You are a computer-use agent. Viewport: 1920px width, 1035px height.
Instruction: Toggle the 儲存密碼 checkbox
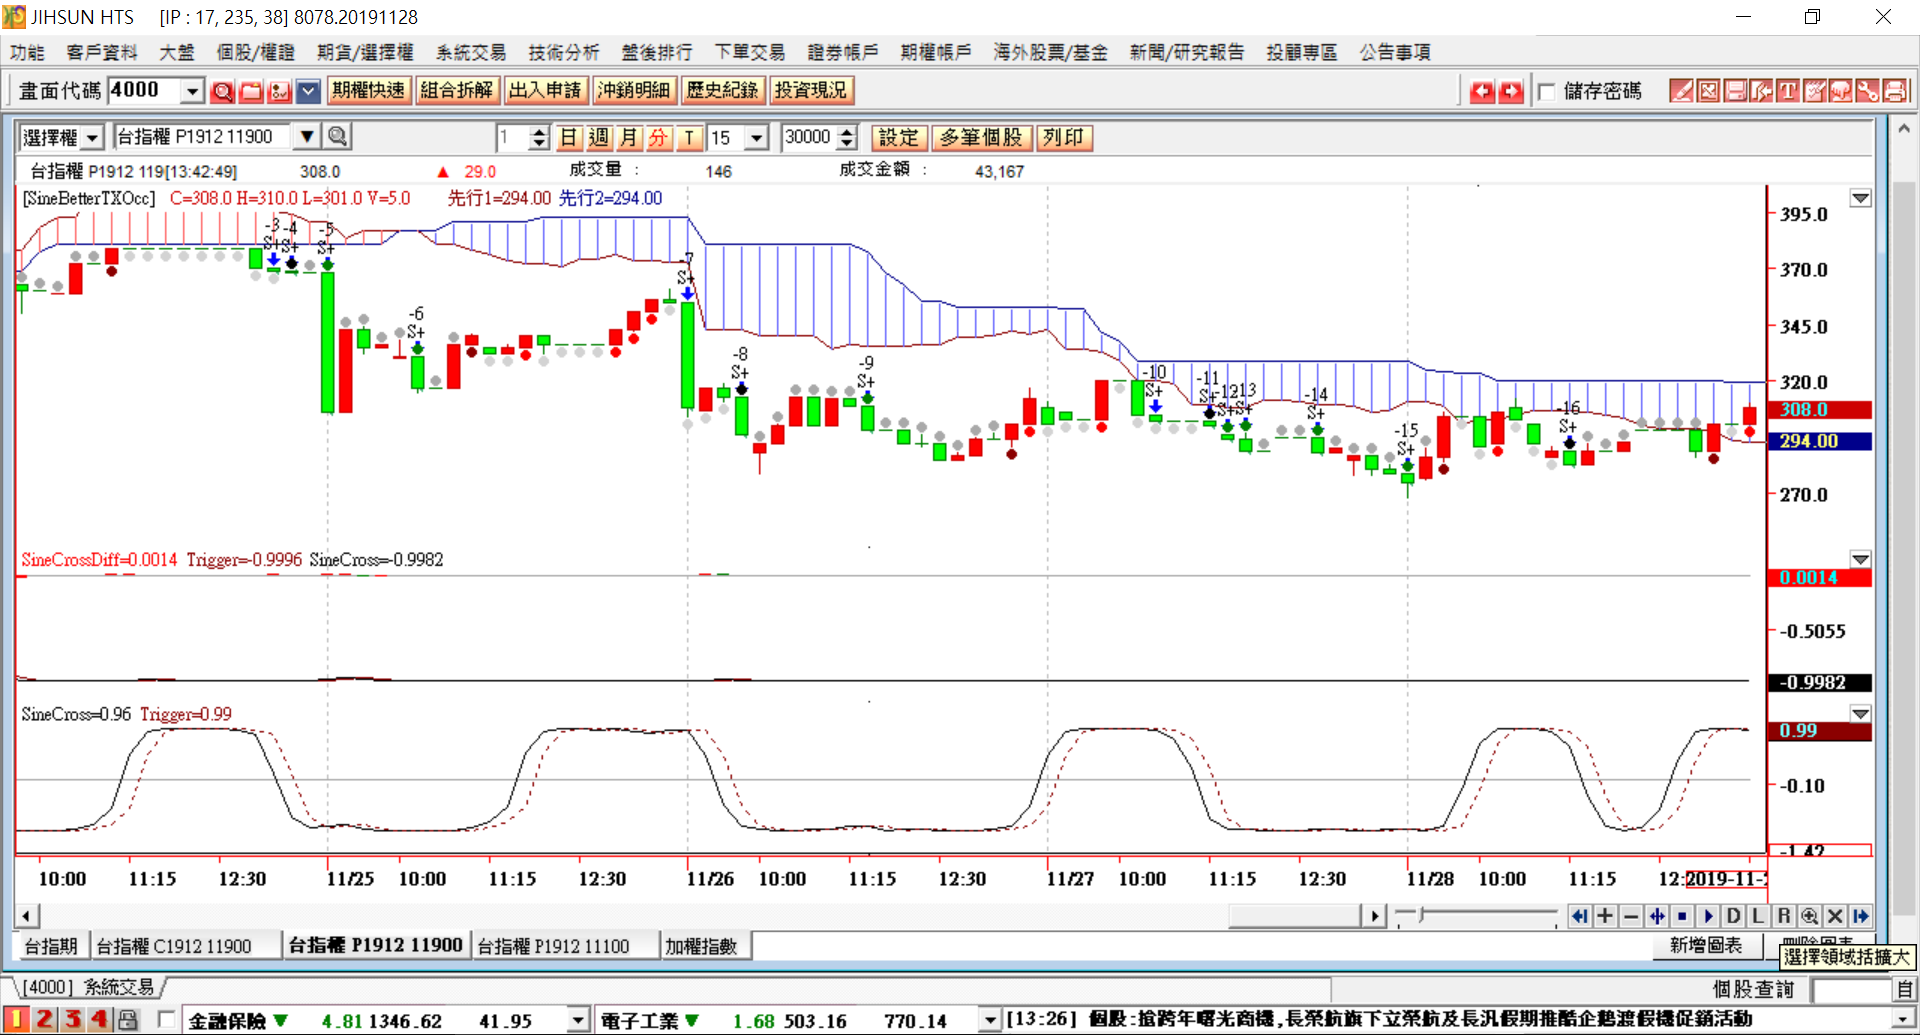1547,92
